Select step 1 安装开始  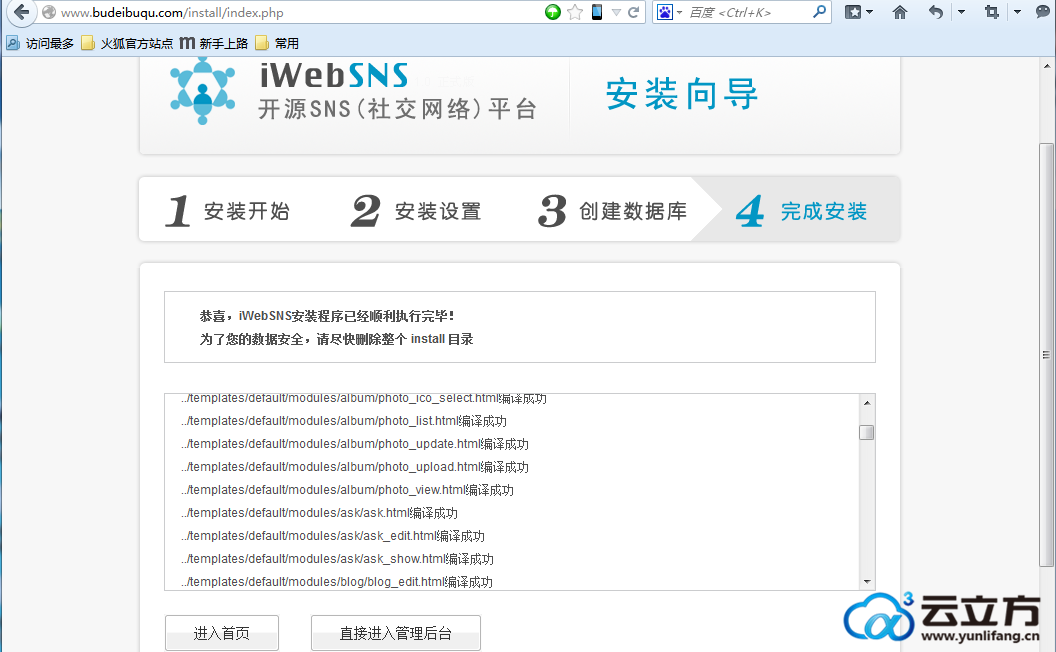point(228,211)
